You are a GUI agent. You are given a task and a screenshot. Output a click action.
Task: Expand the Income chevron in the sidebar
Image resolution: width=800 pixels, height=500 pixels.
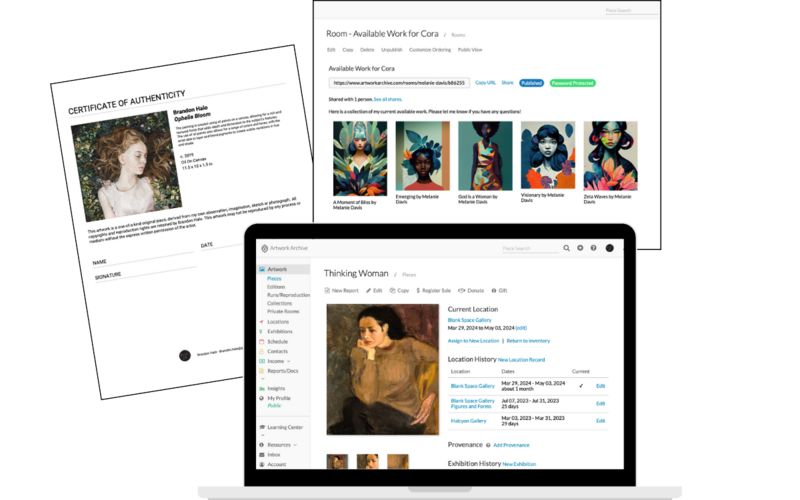(289, 361)
